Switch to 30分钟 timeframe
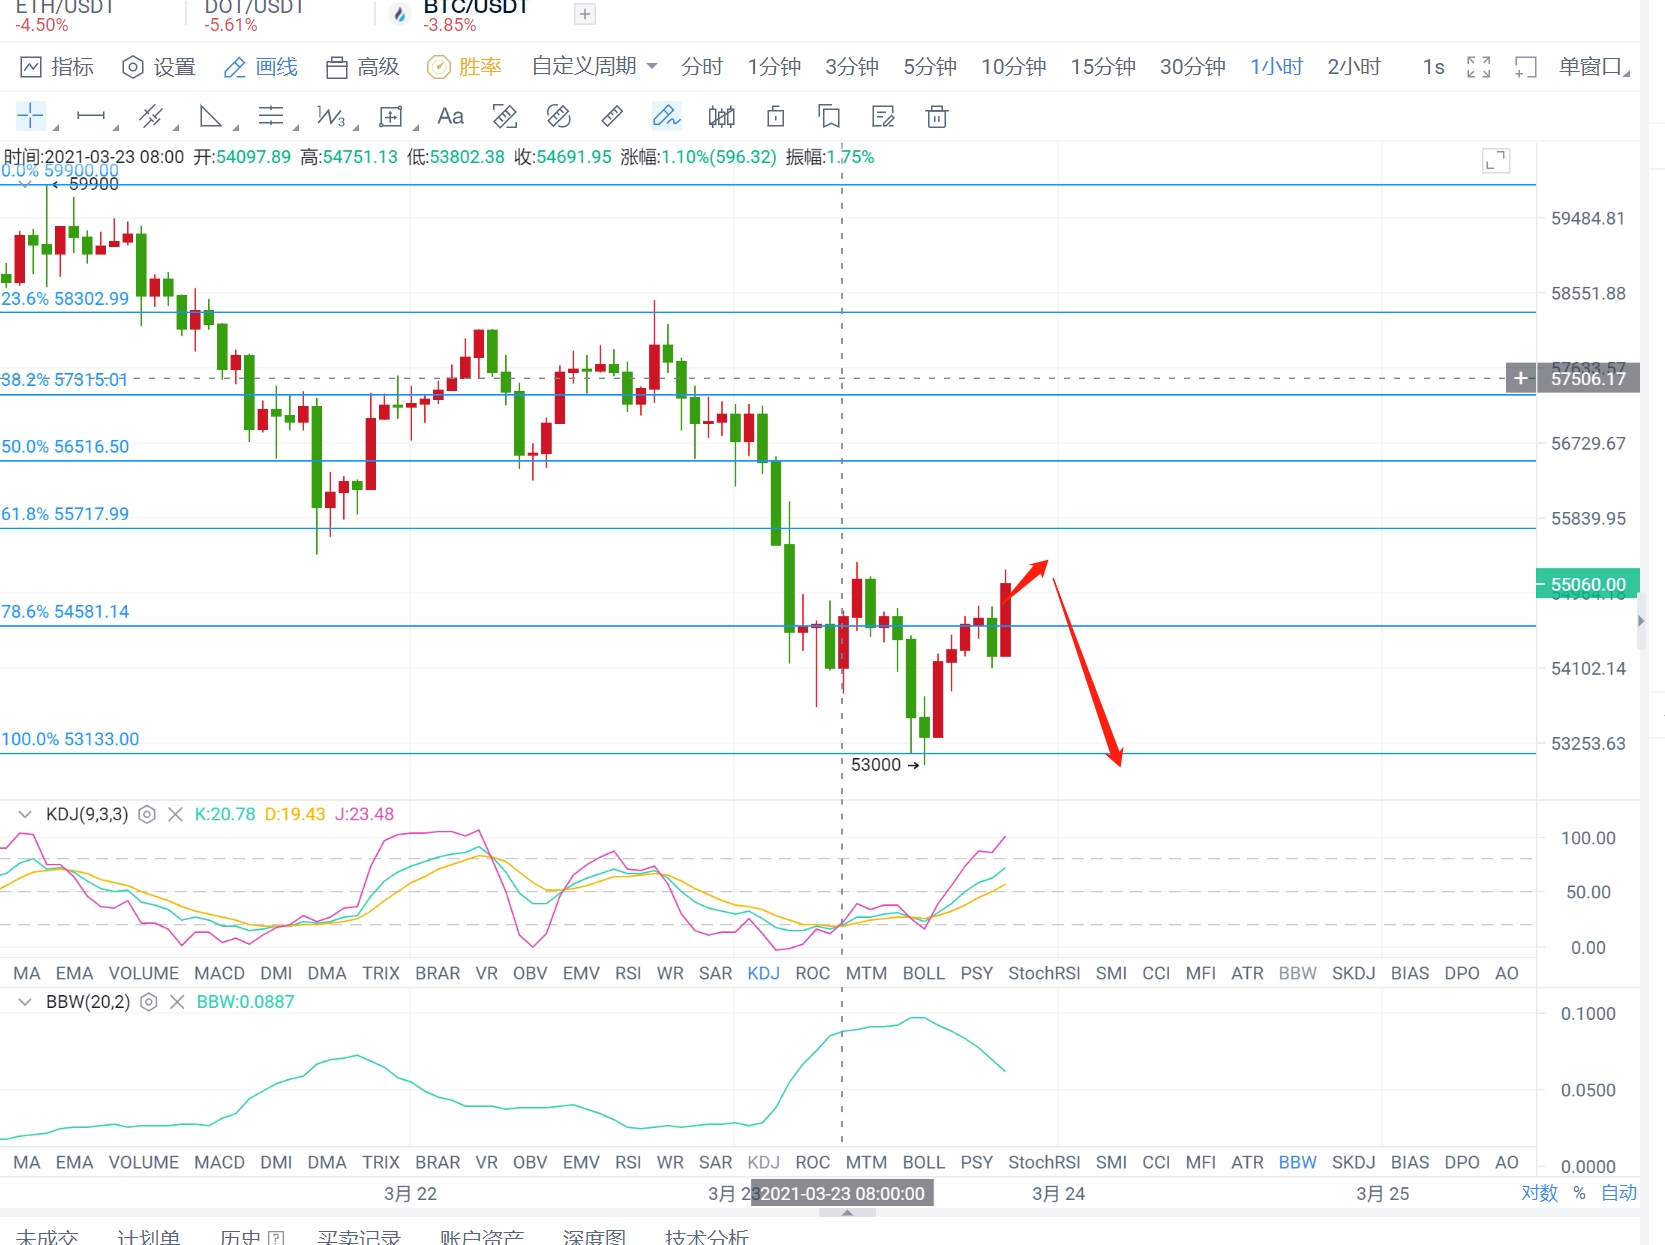Viewport: 1665px width, 1245px height. (1192, 67)
